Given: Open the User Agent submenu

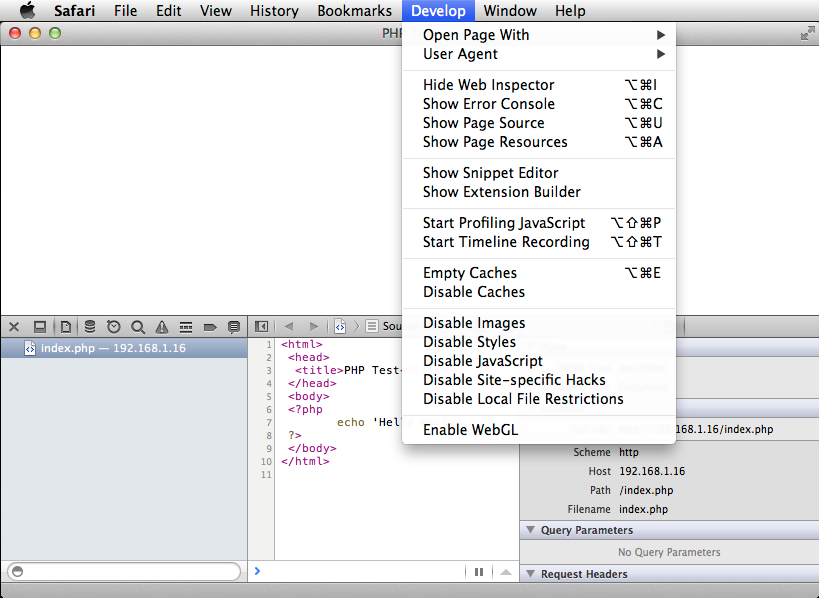Looking at the screenshot, I should pyautogui.click(x=539, y=54).
